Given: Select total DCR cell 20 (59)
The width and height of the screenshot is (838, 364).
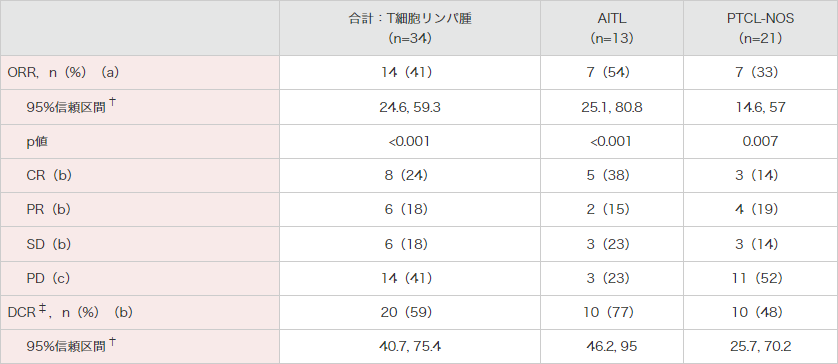Looking at the screenshot, I should pos(409,312).
